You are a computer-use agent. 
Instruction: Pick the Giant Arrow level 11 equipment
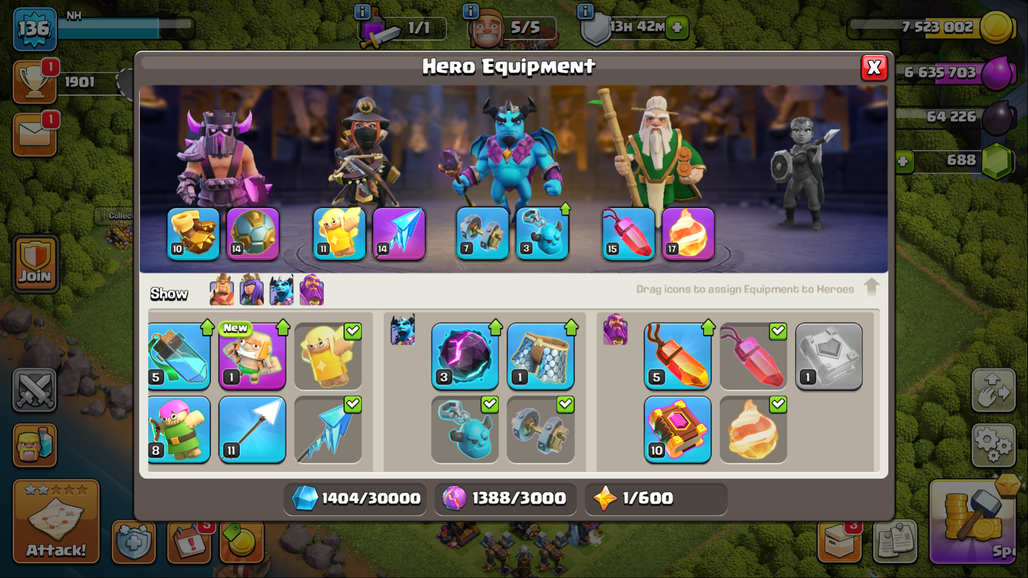(252, 430)
